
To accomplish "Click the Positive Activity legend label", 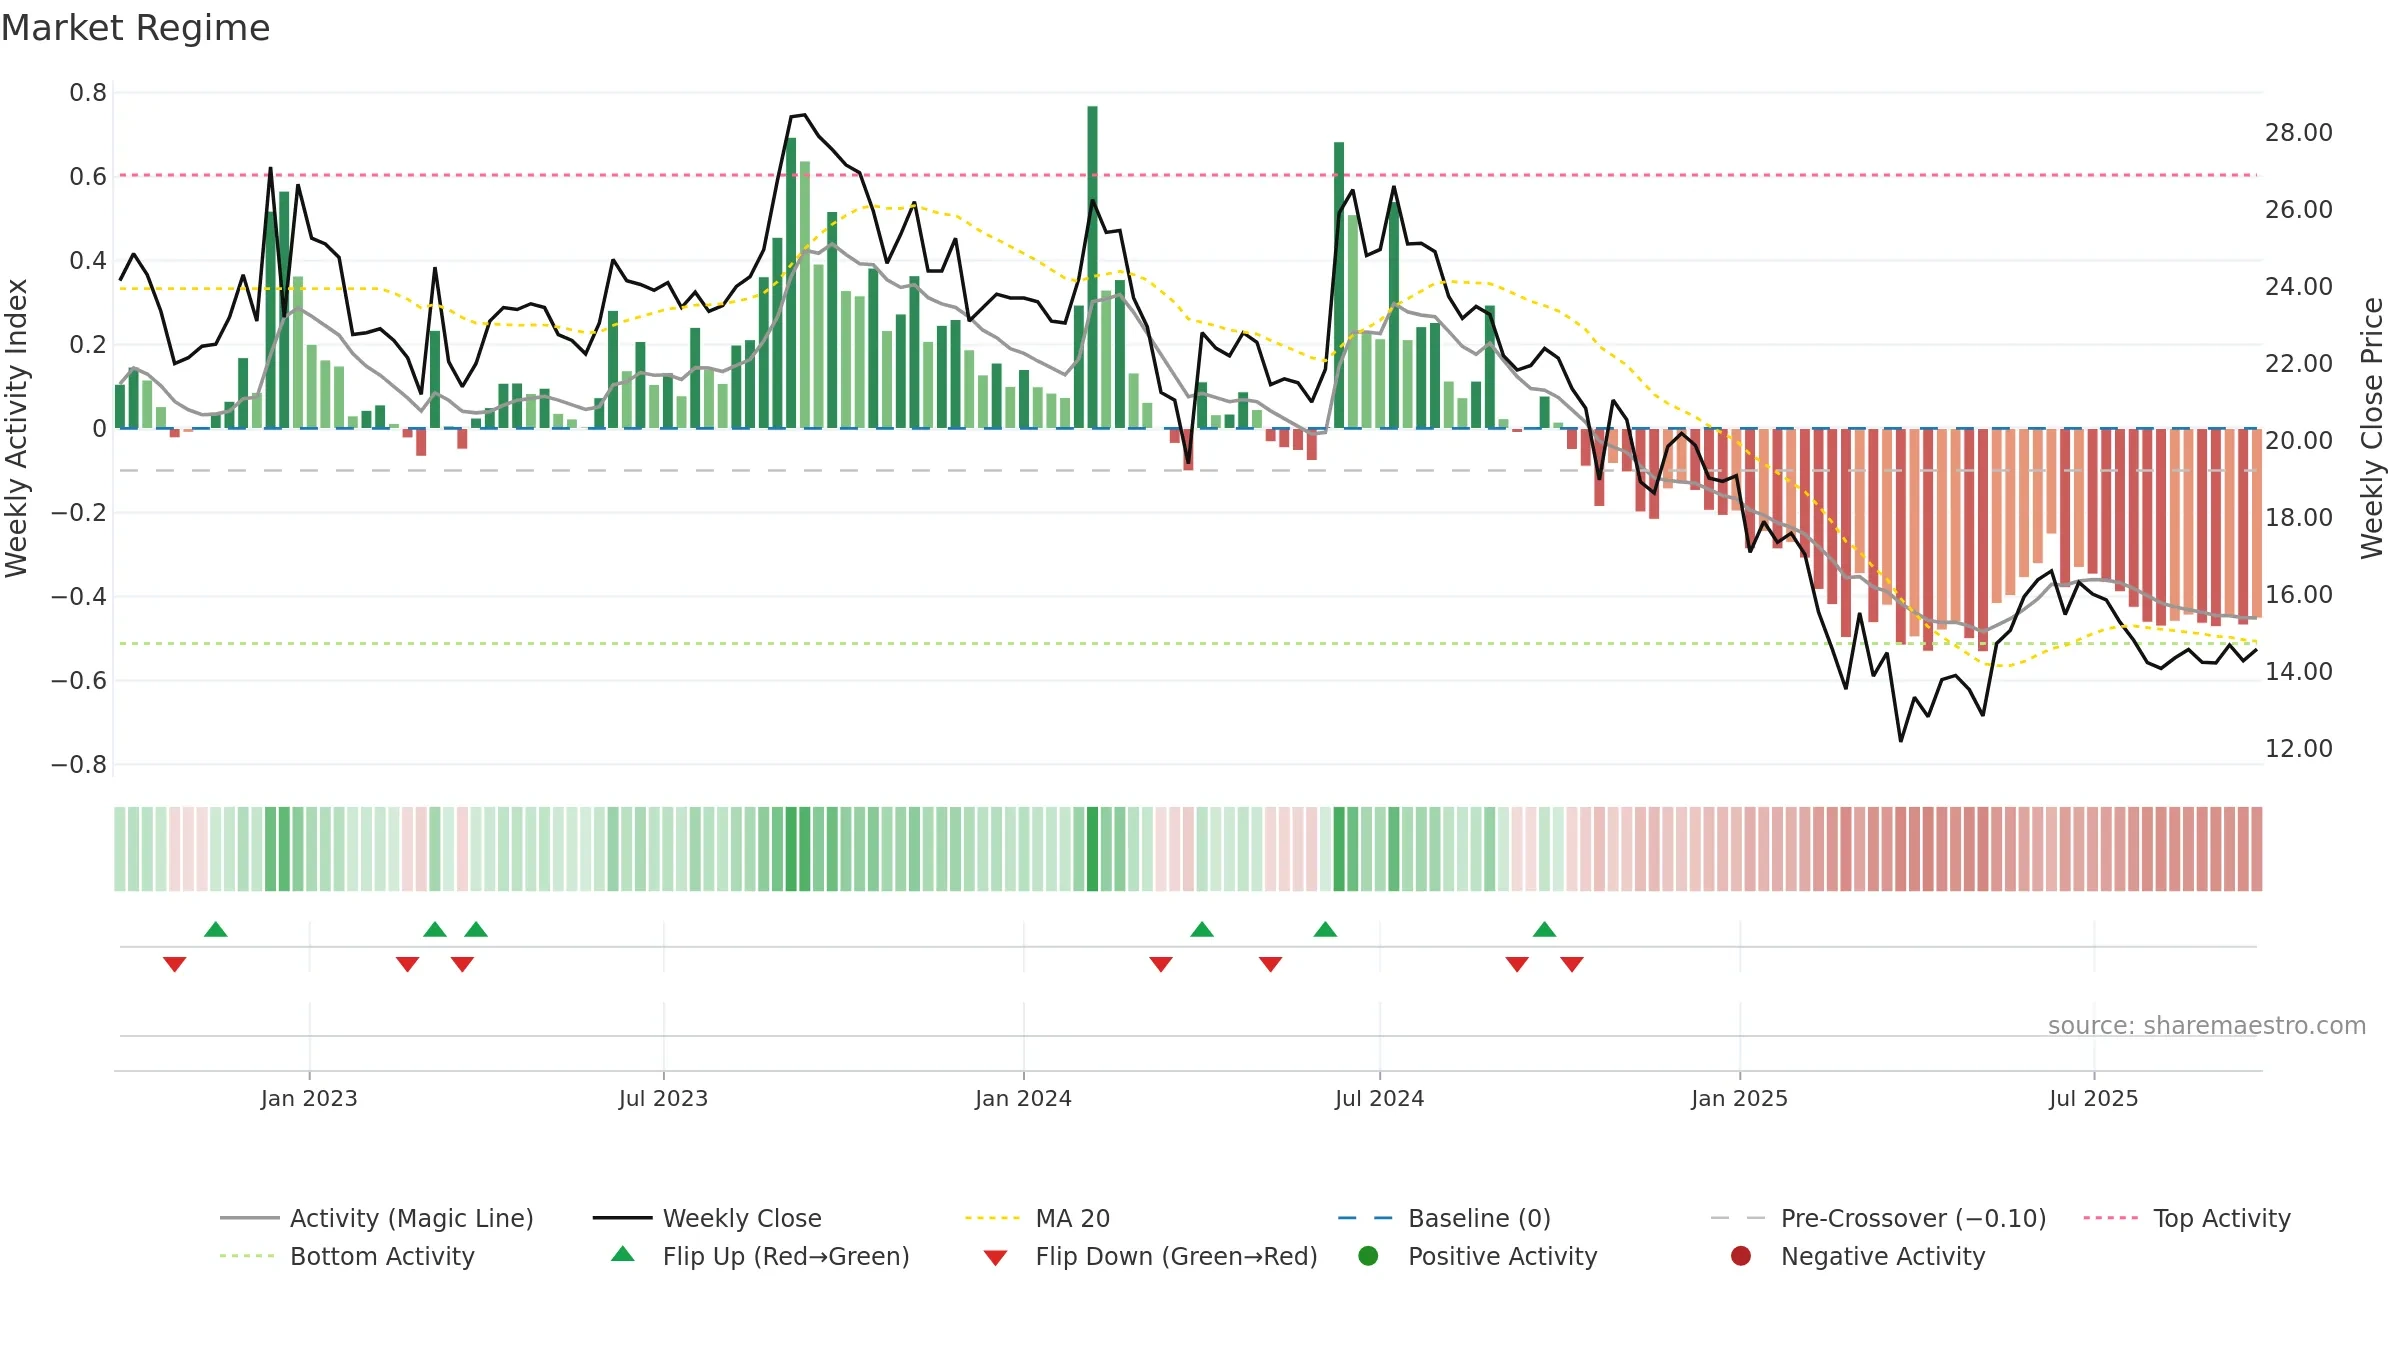I will click(x=1502, y=1256).
